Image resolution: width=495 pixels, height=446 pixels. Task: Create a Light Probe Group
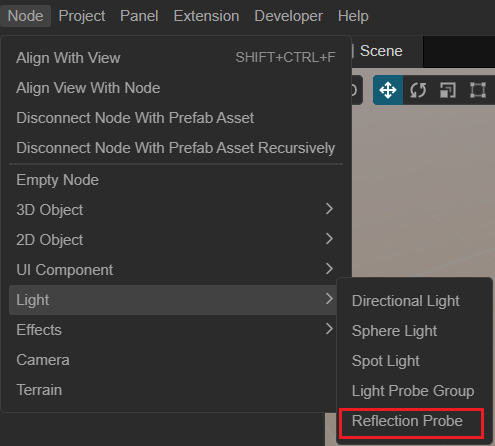pyautogui.click(x=414, y=391)
